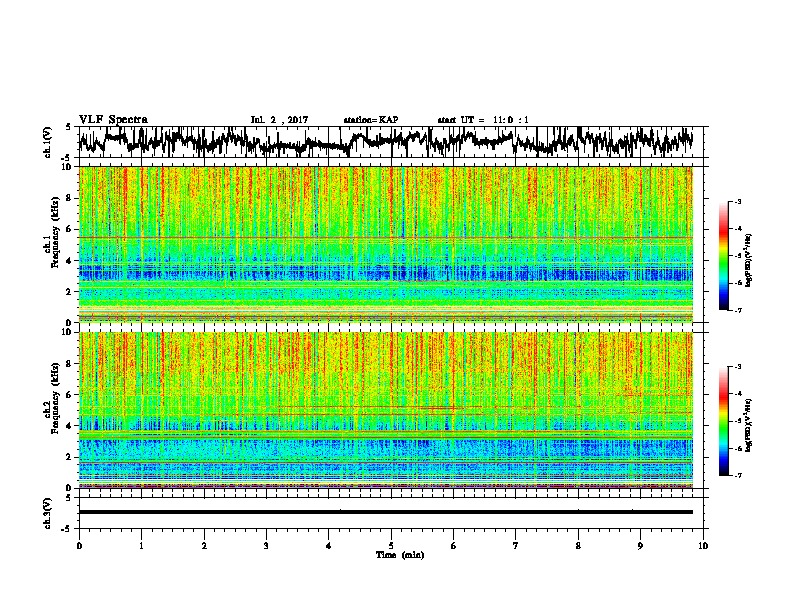Click inside the ch.1 spectrogram panel
This screenshot has width=792, height=612.
pyautogui.click(x=385, y=244)
